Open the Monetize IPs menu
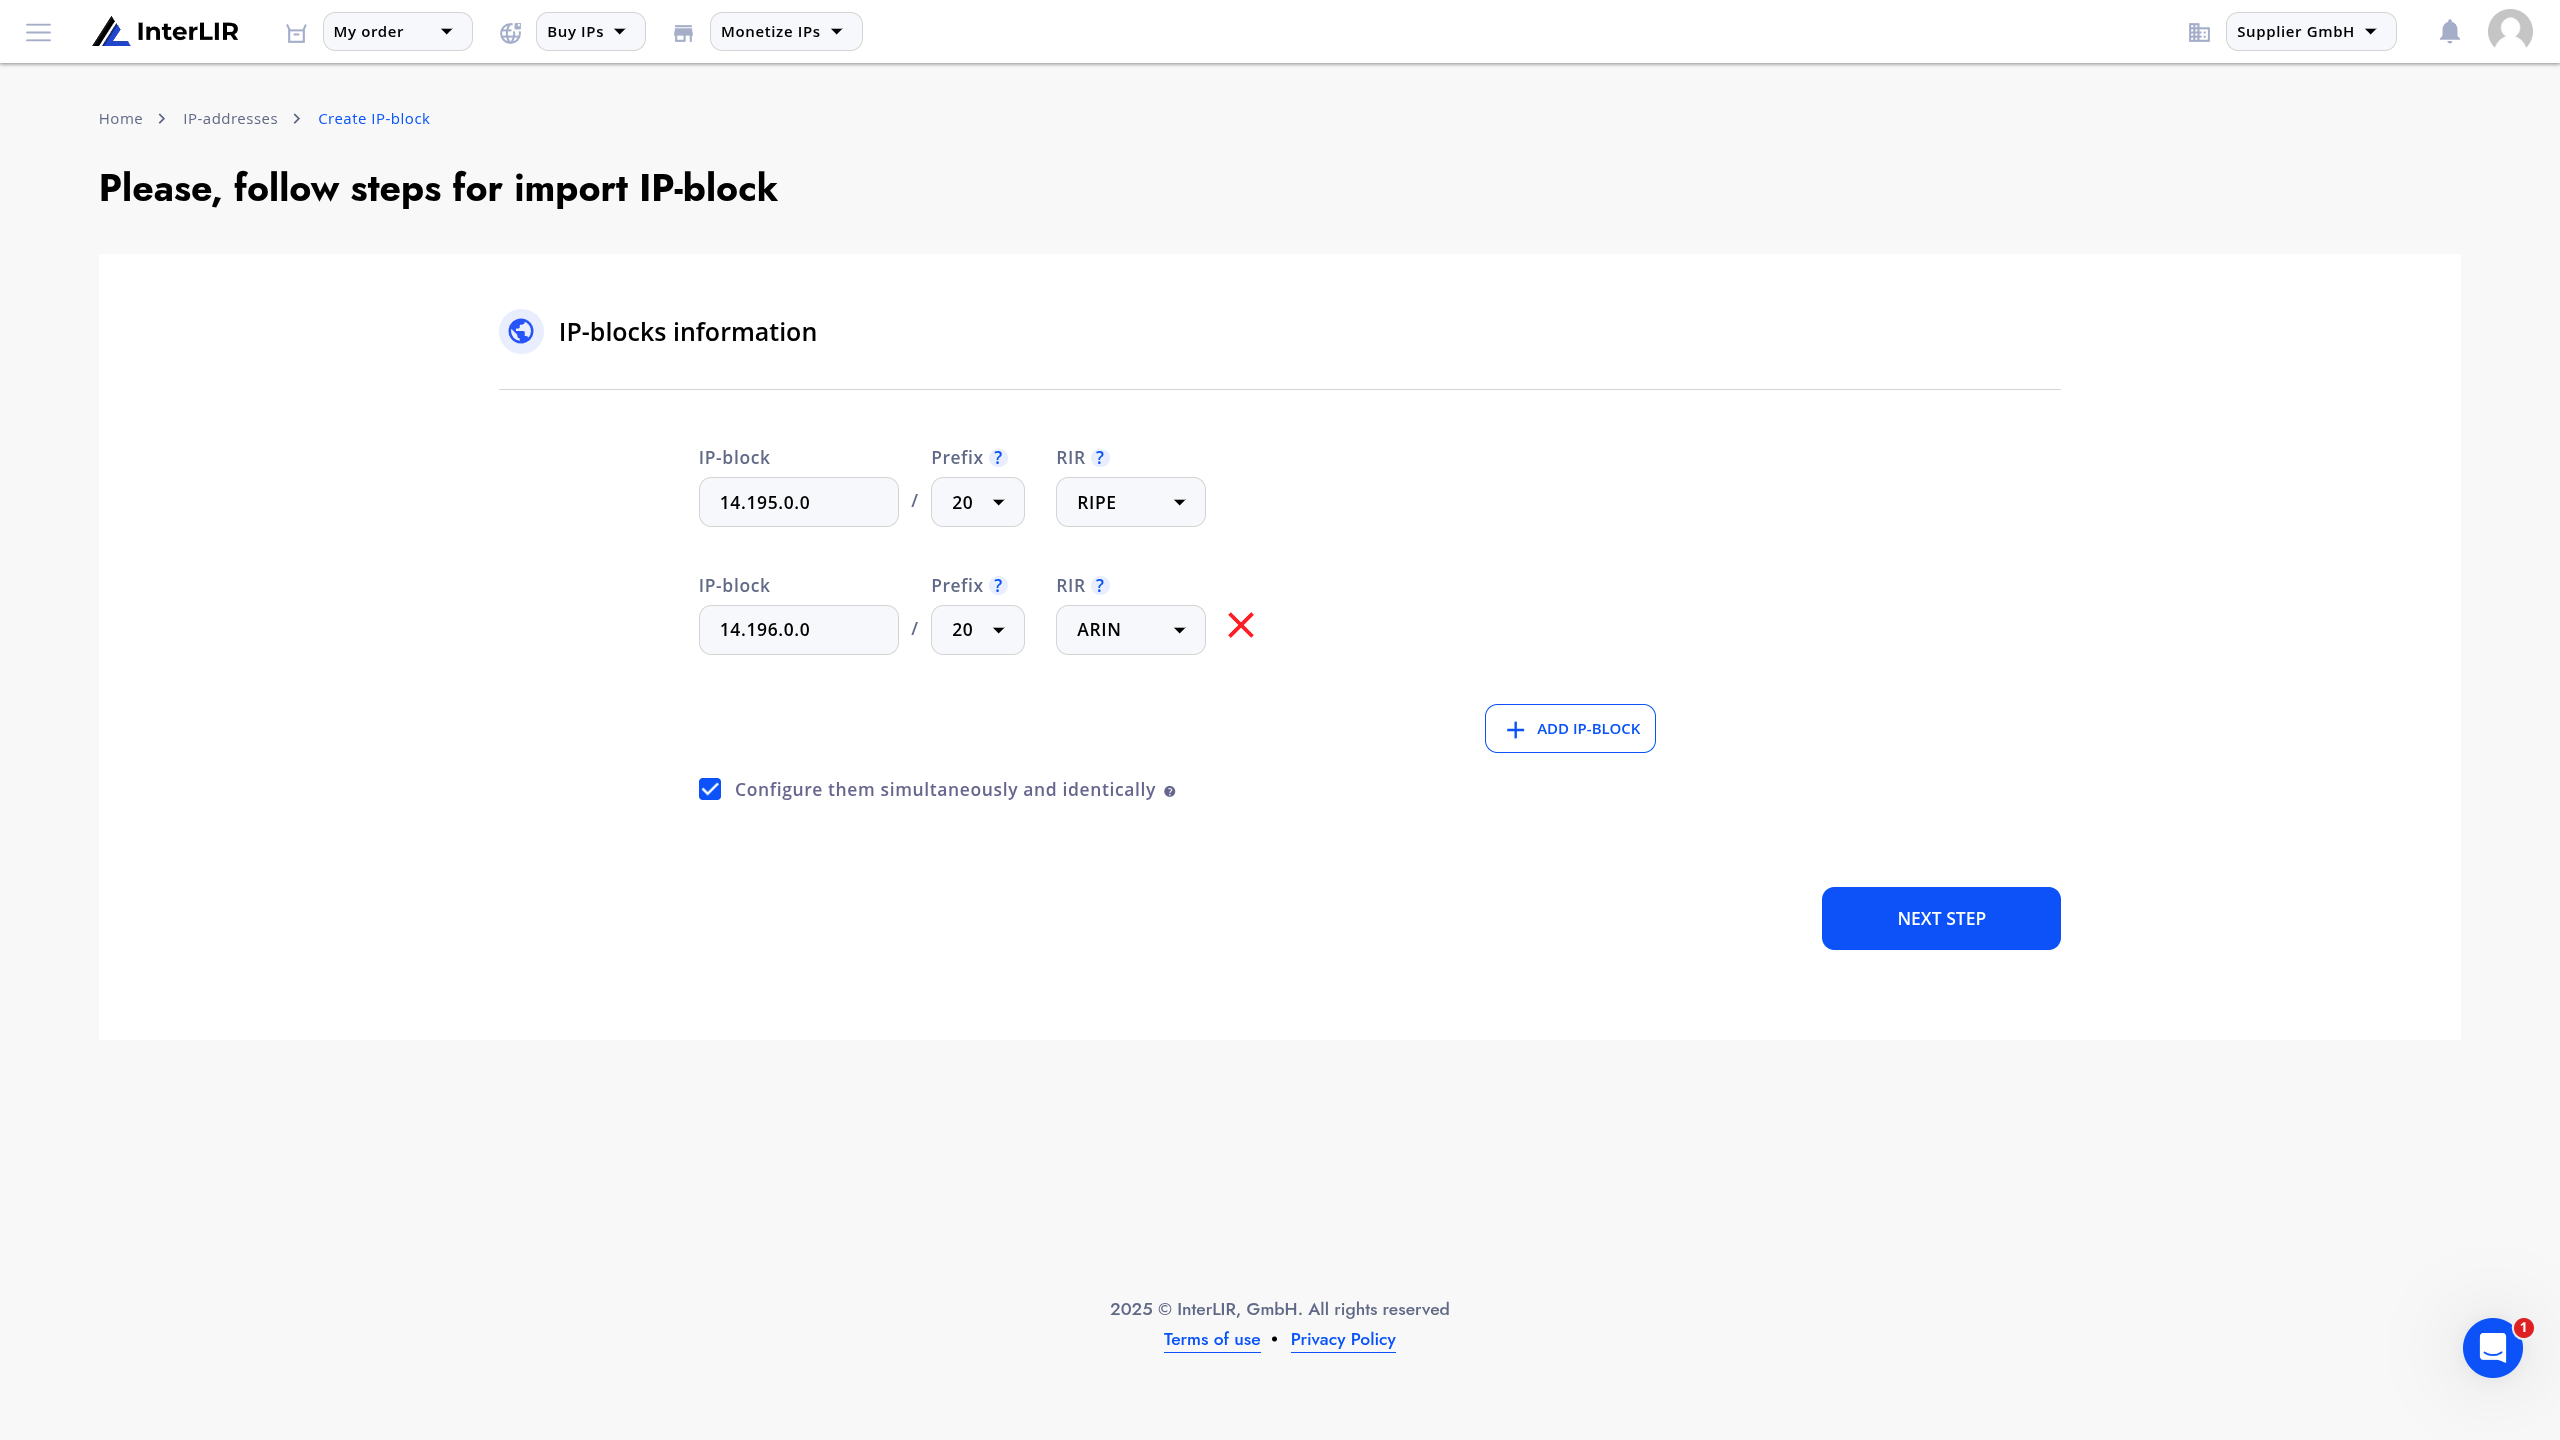 click(785, 32)
